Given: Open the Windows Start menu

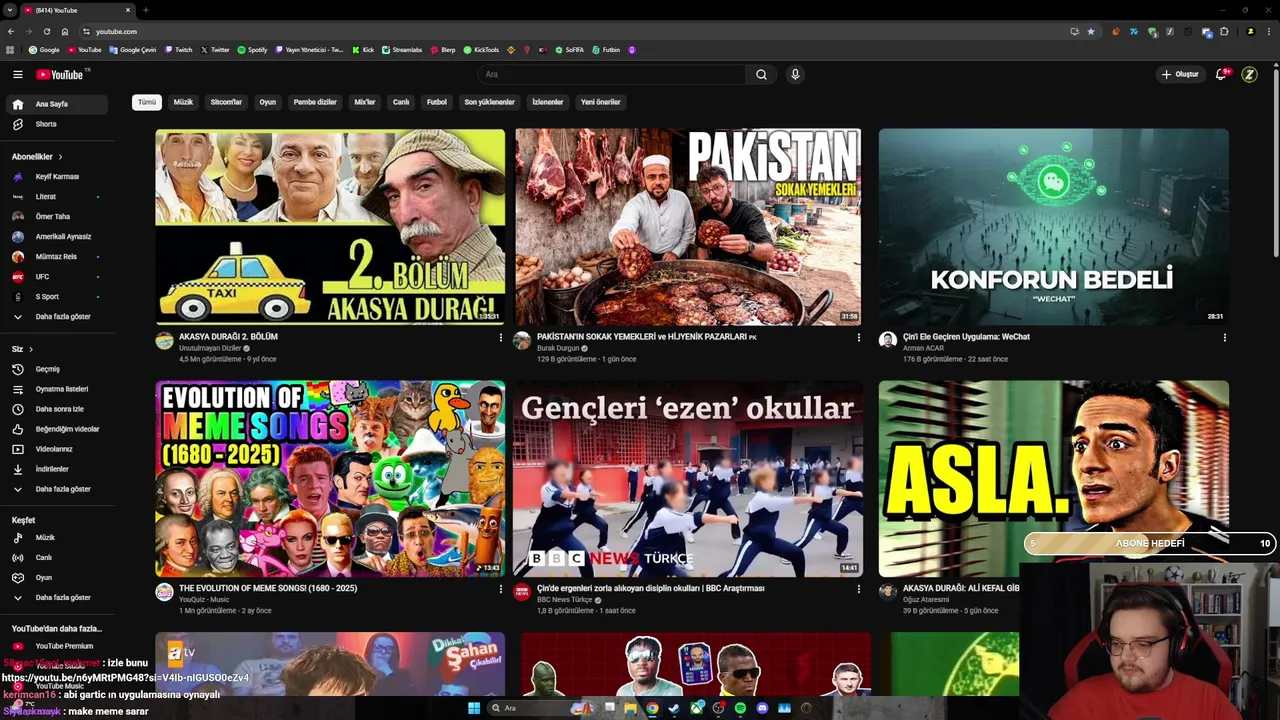Looking at the screenshot, I should 474,708.
